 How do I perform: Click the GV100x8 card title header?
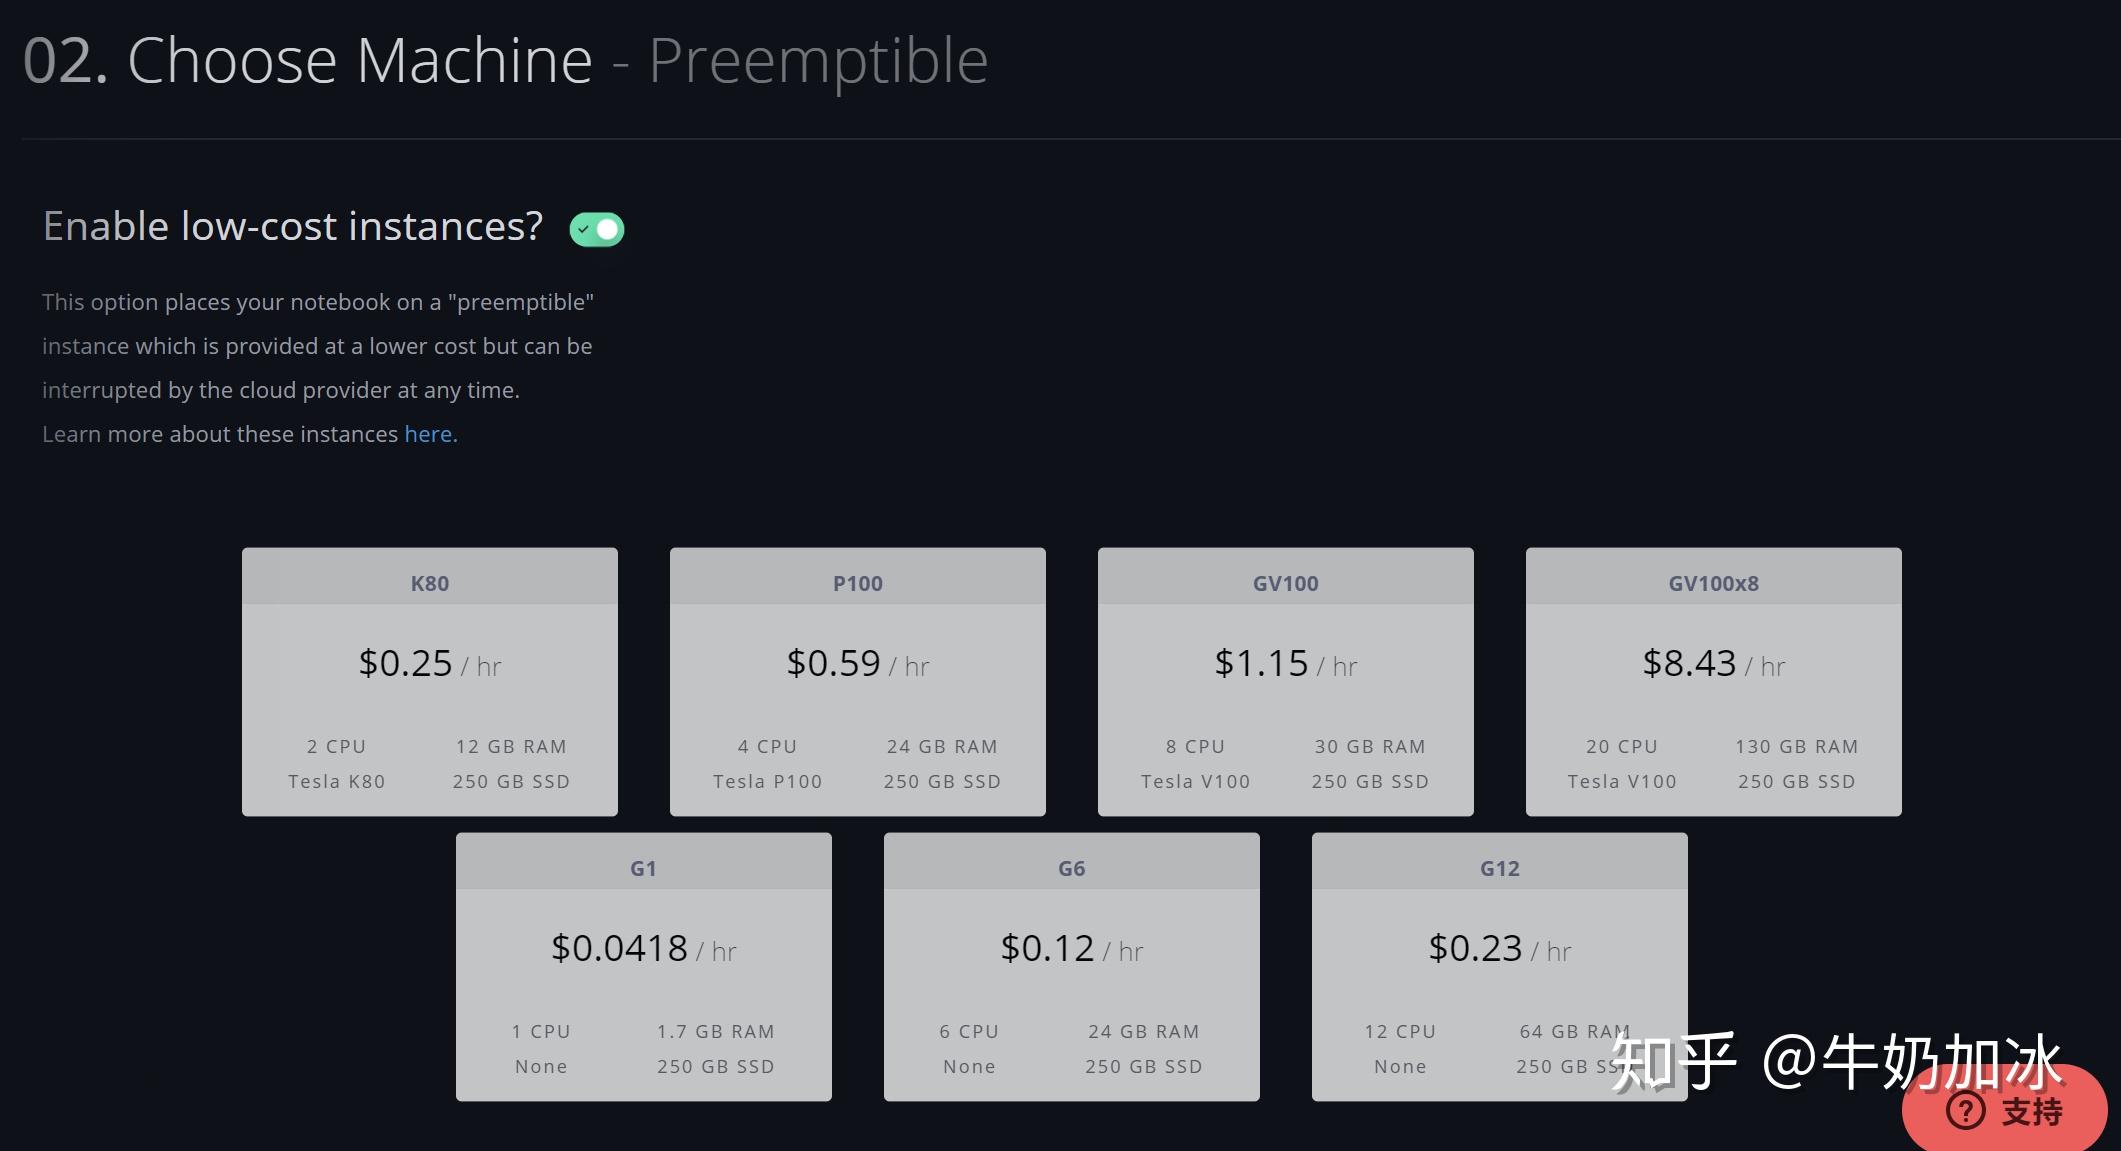(x=1714, y=583)
